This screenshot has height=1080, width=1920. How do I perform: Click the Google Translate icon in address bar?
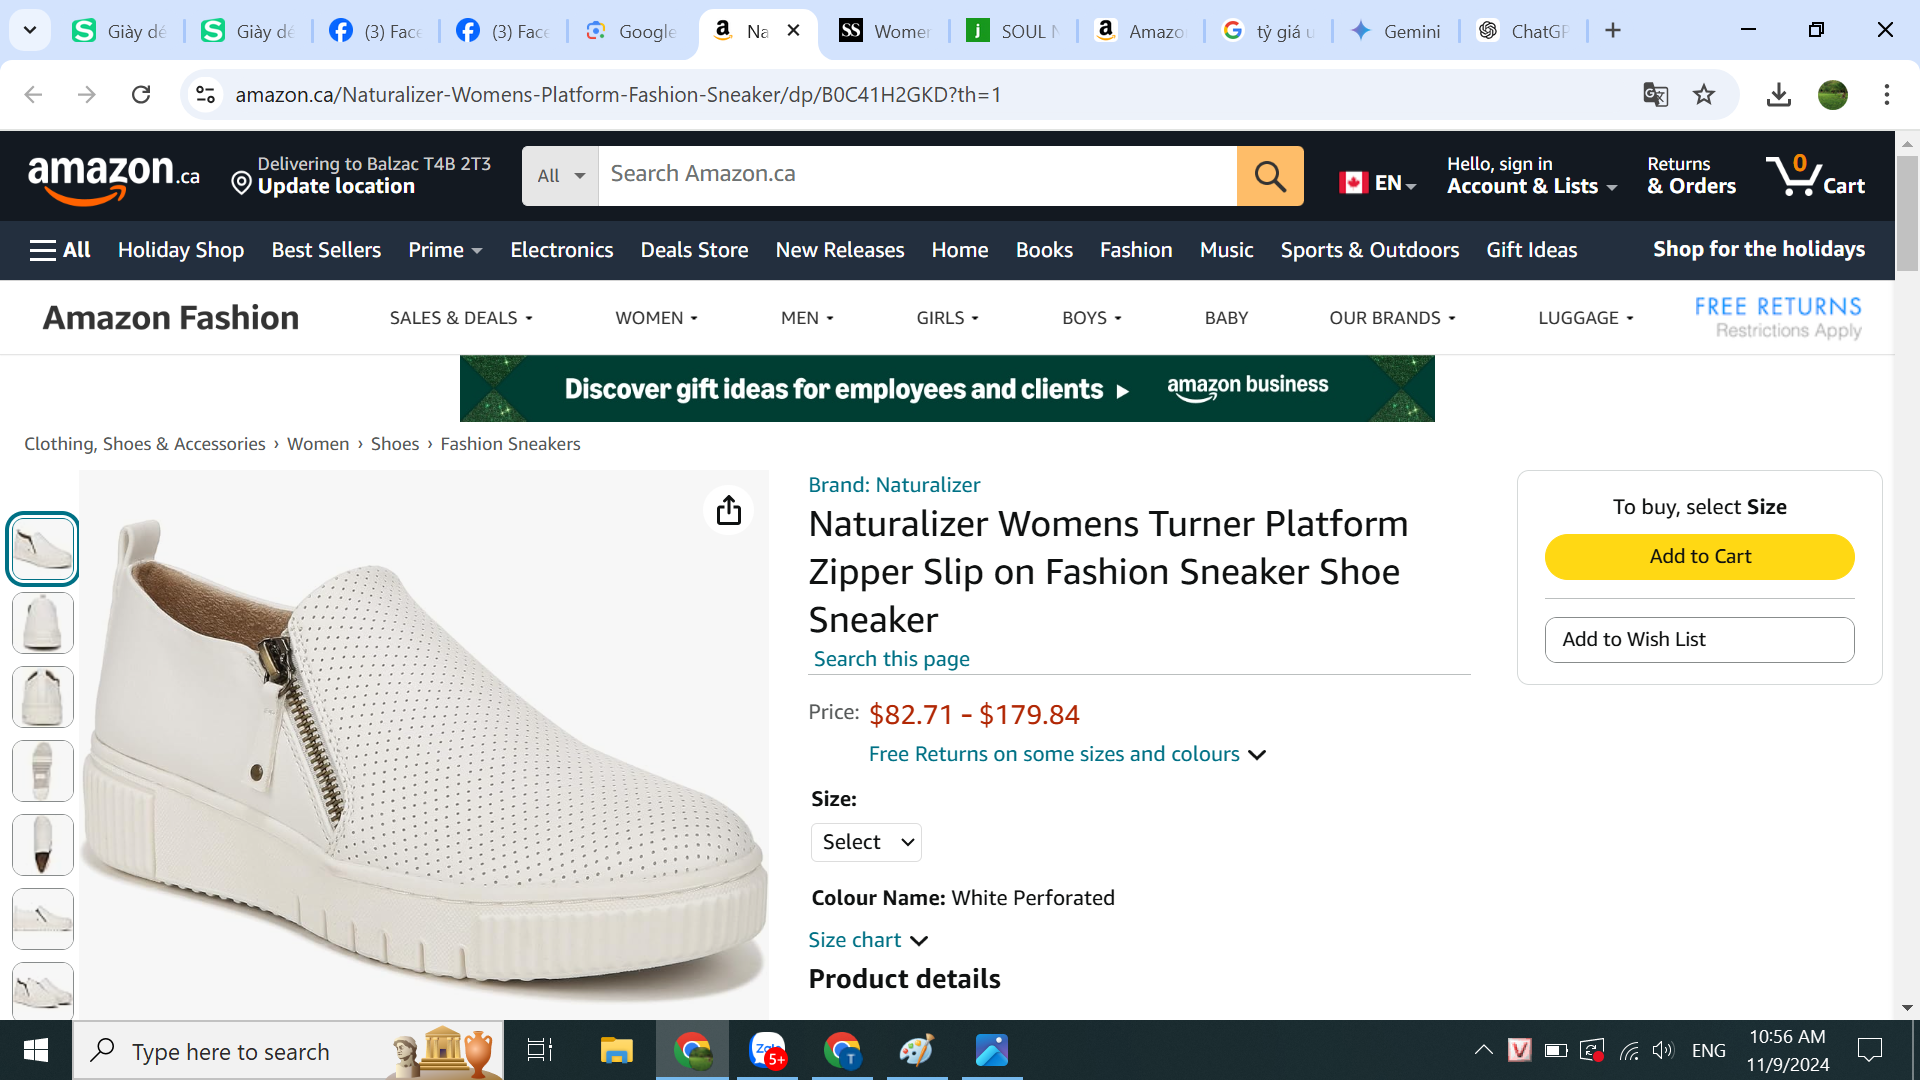(x=1655, y=95)
